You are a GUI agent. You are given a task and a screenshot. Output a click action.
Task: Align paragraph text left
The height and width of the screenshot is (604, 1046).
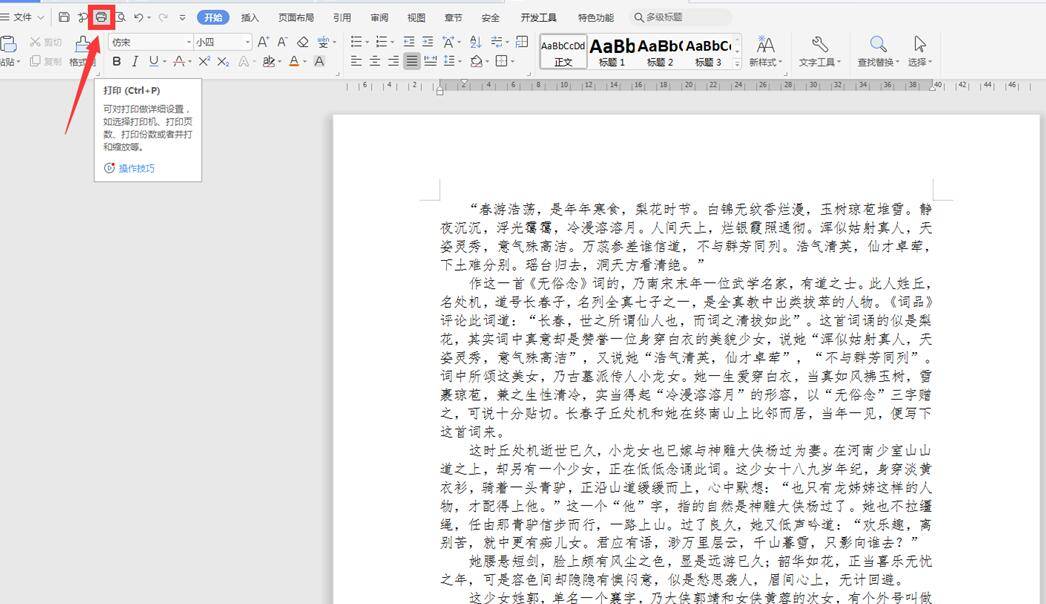click(356, 61)
